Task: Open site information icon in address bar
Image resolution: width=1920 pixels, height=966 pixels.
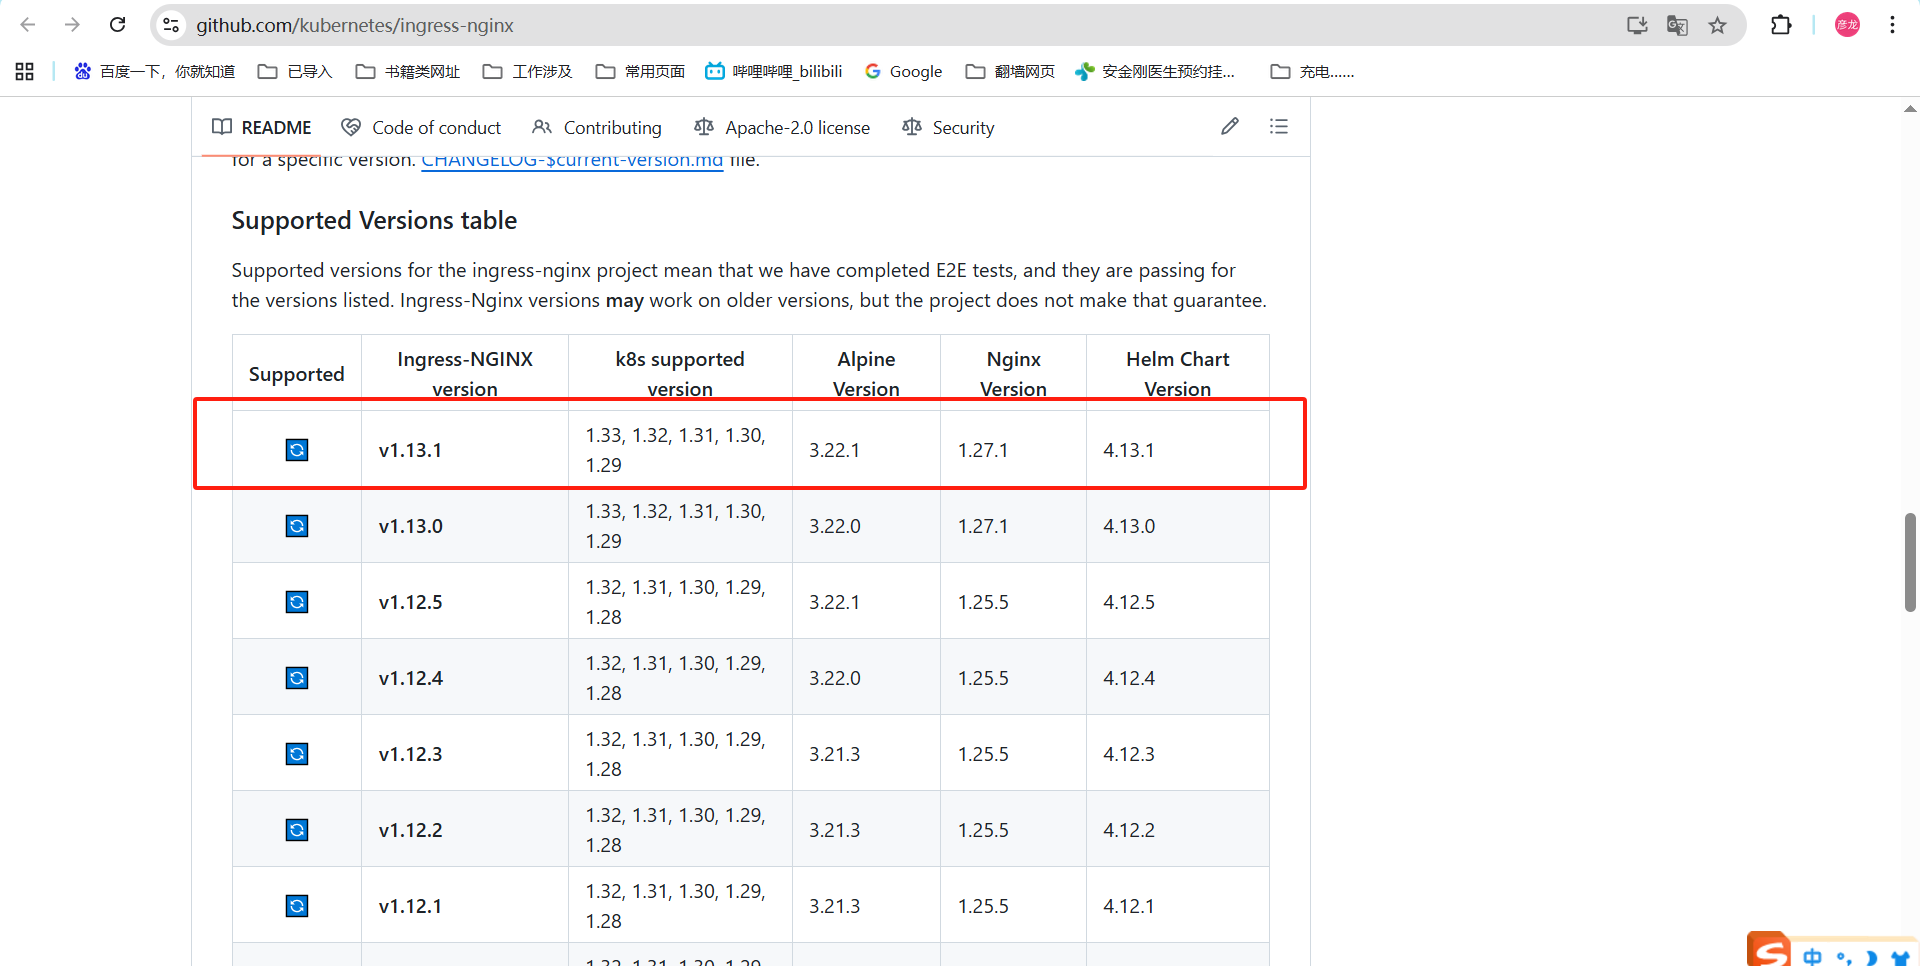Action: (x=171, y=25)
